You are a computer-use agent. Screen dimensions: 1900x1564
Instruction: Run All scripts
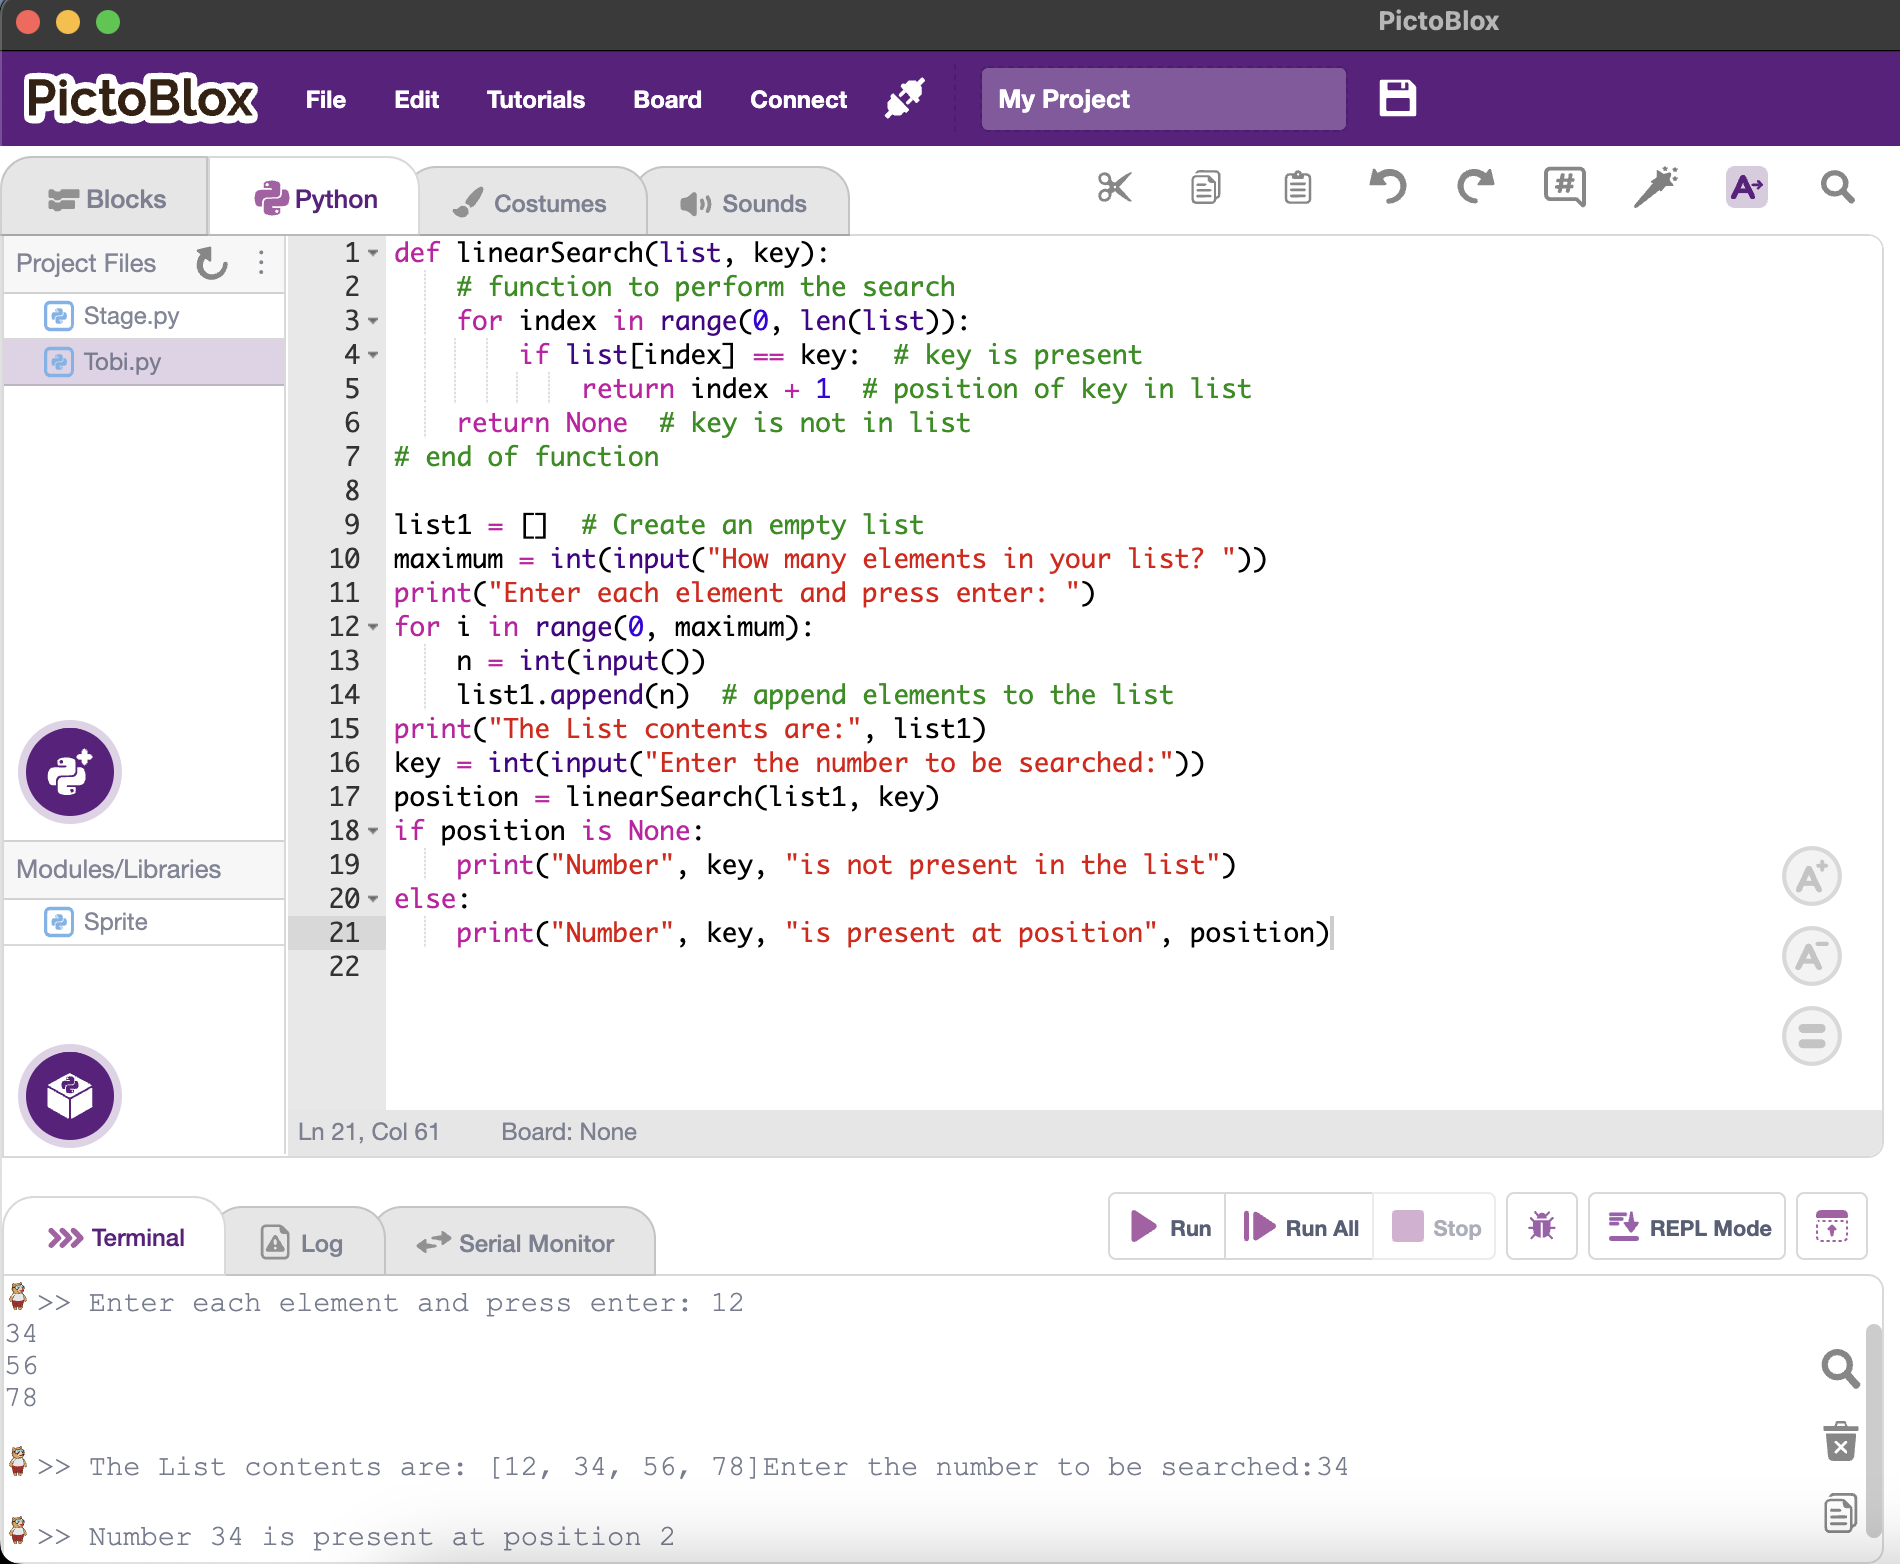[1299, 1227]
